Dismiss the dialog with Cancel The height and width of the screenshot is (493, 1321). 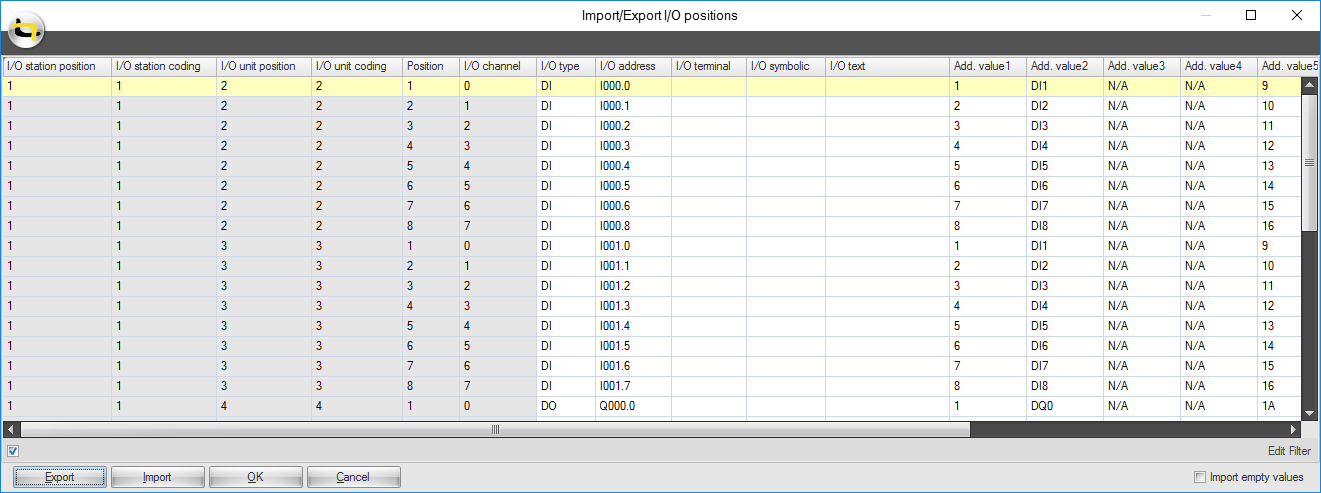click(x=353, y=477)
